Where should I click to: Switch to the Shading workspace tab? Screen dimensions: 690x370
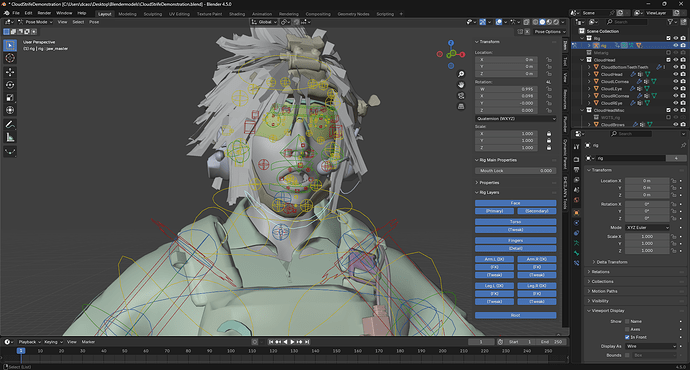[237, 14]
